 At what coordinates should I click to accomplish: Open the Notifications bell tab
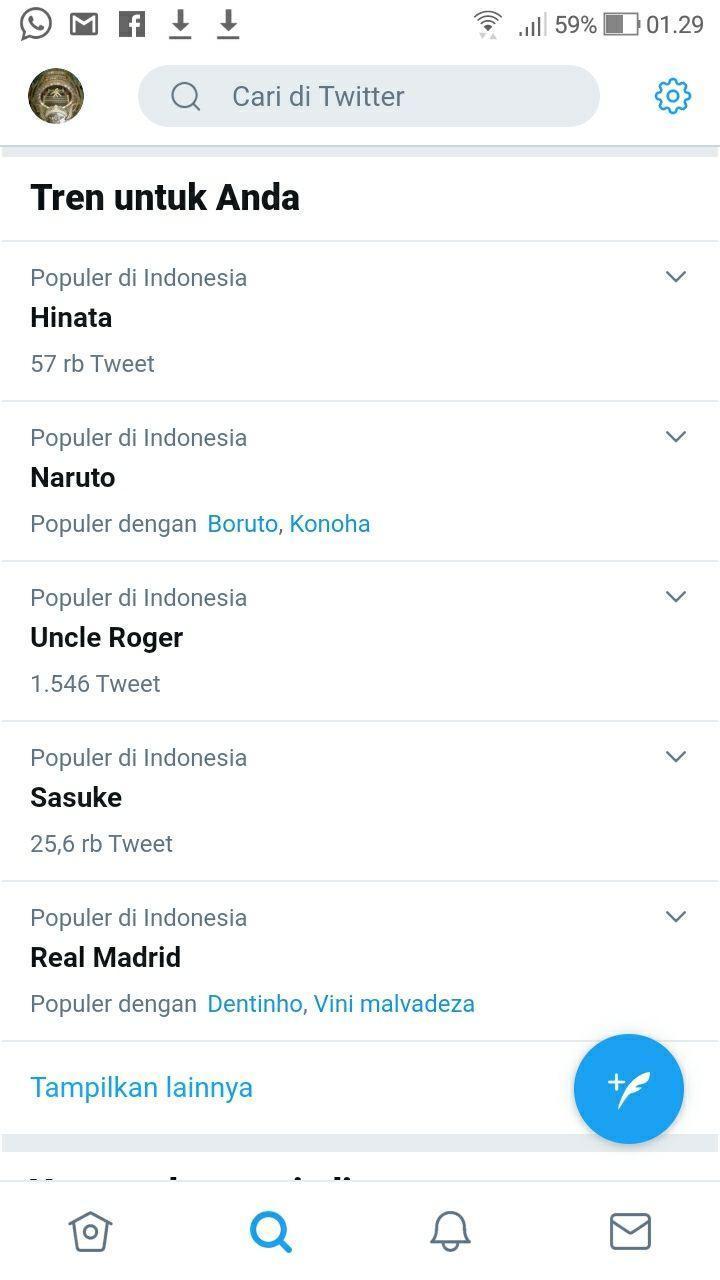tap(450, 1231)
